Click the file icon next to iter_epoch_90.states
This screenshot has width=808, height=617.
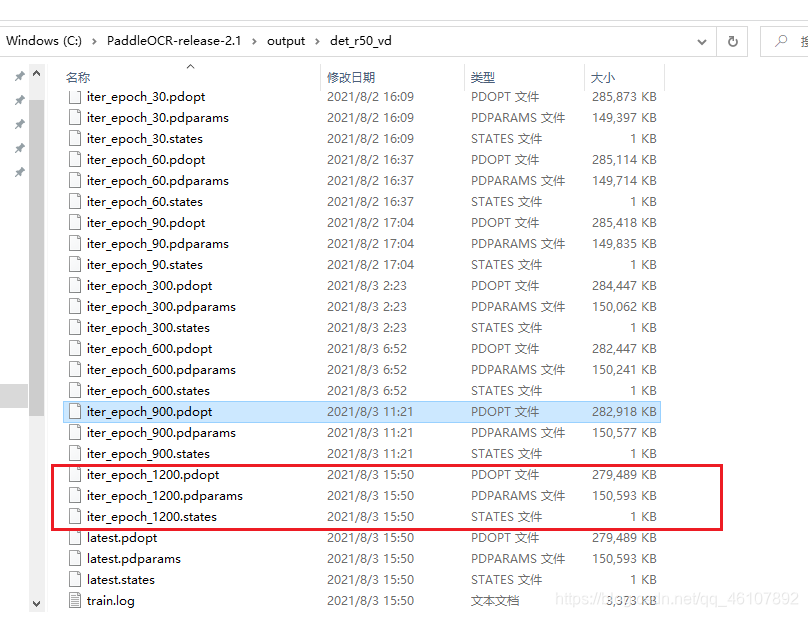coord(74,264)
